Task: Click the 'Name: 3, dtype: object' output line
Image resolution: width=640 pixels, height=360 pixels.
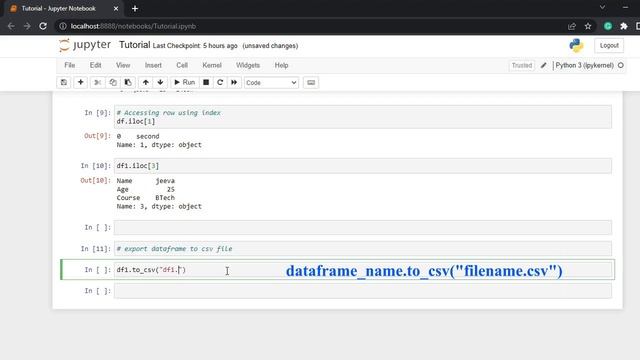Action: coord(159,207)
